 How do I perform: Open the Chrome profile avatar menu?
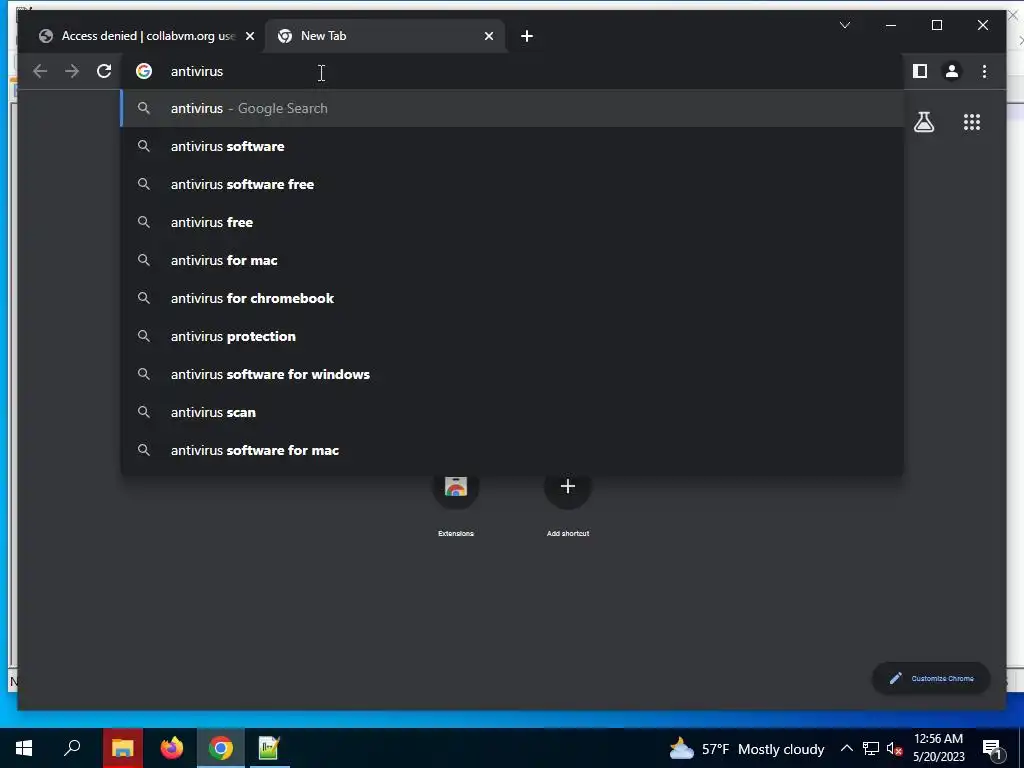pos(952,71)
